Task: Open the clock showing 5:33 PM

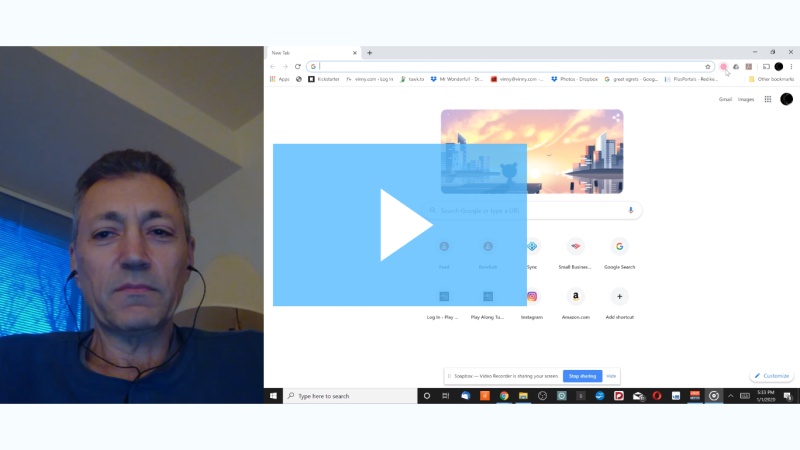Action: click(x=765, y=396)
